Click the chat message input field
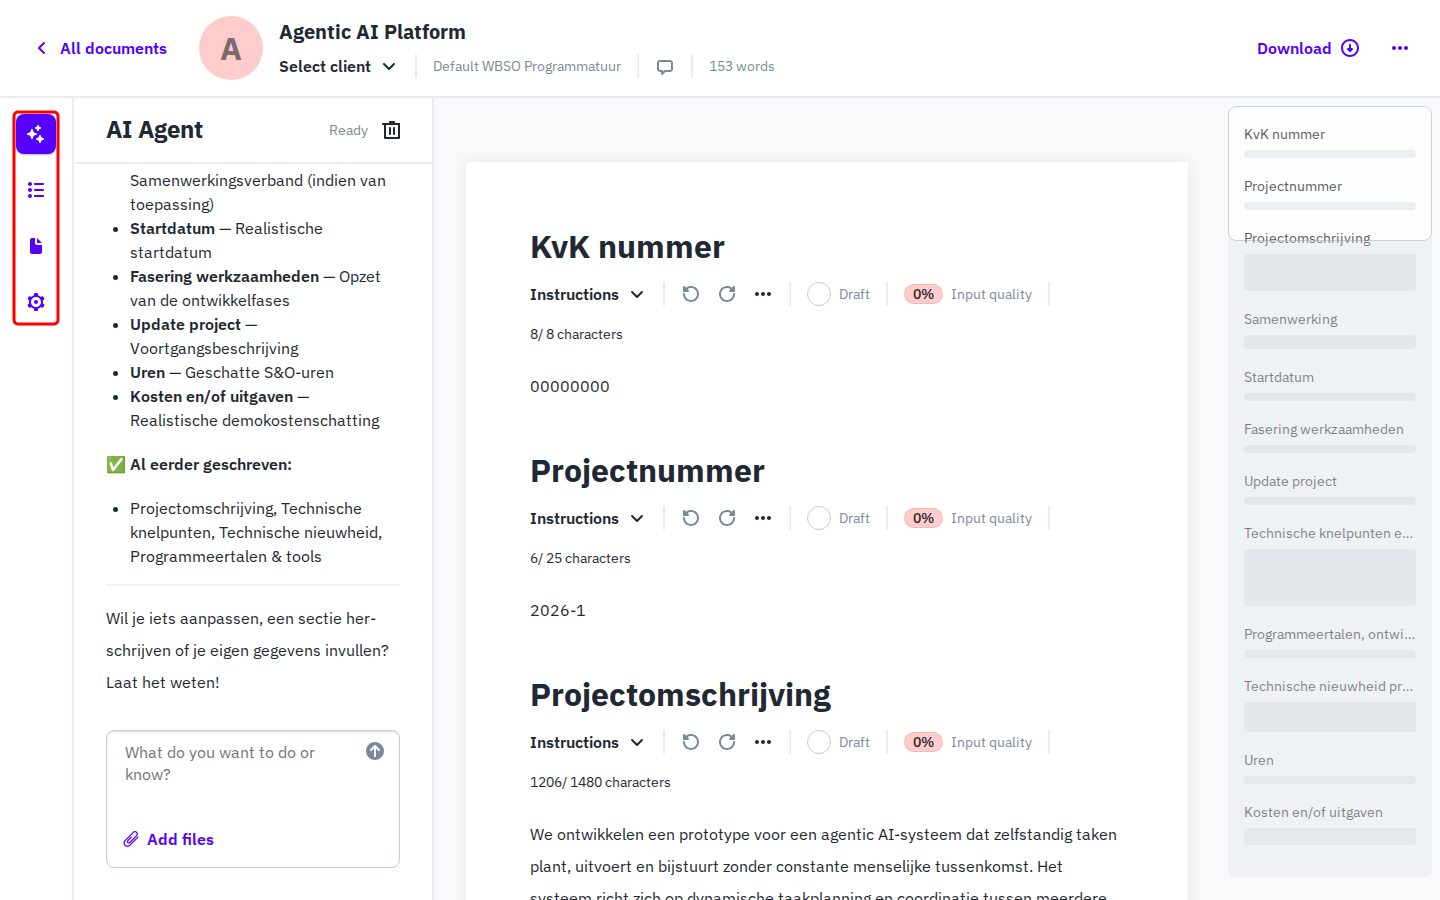Screen dimensions: 1440x900 (x=236, y=764)
